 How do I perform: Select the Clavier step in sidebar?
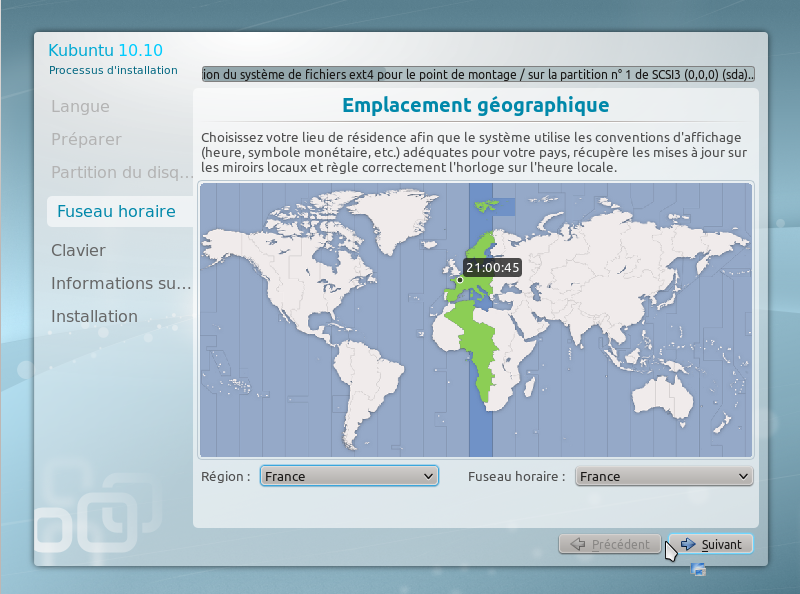[78, 250]
